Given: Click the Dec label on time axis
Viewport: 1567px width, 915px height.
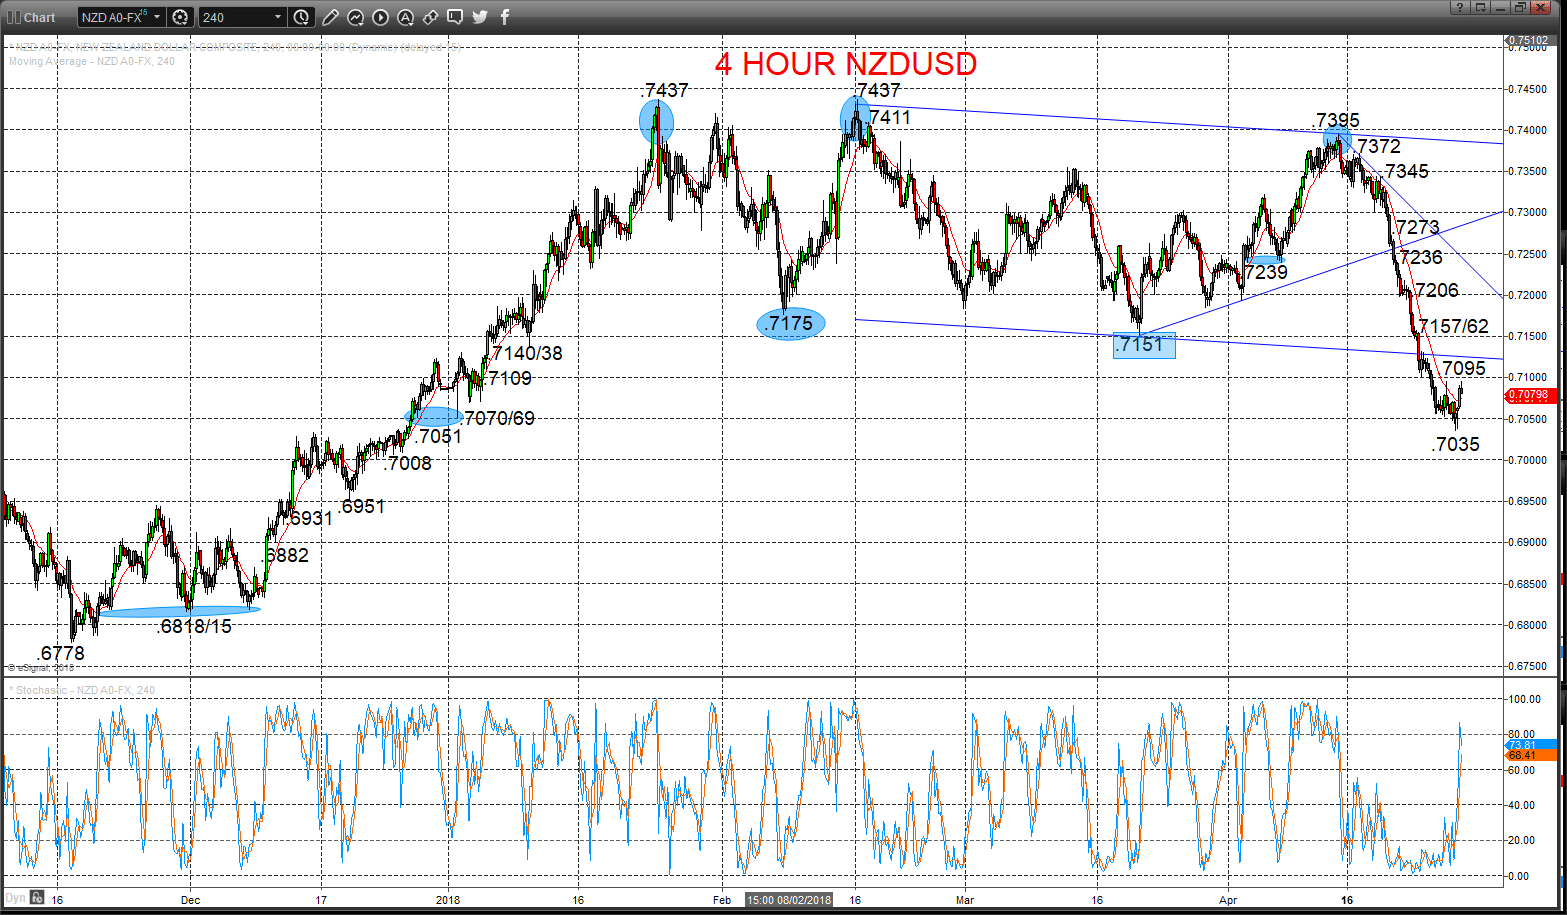Looking at the screenshot, I should coord(191,900).
